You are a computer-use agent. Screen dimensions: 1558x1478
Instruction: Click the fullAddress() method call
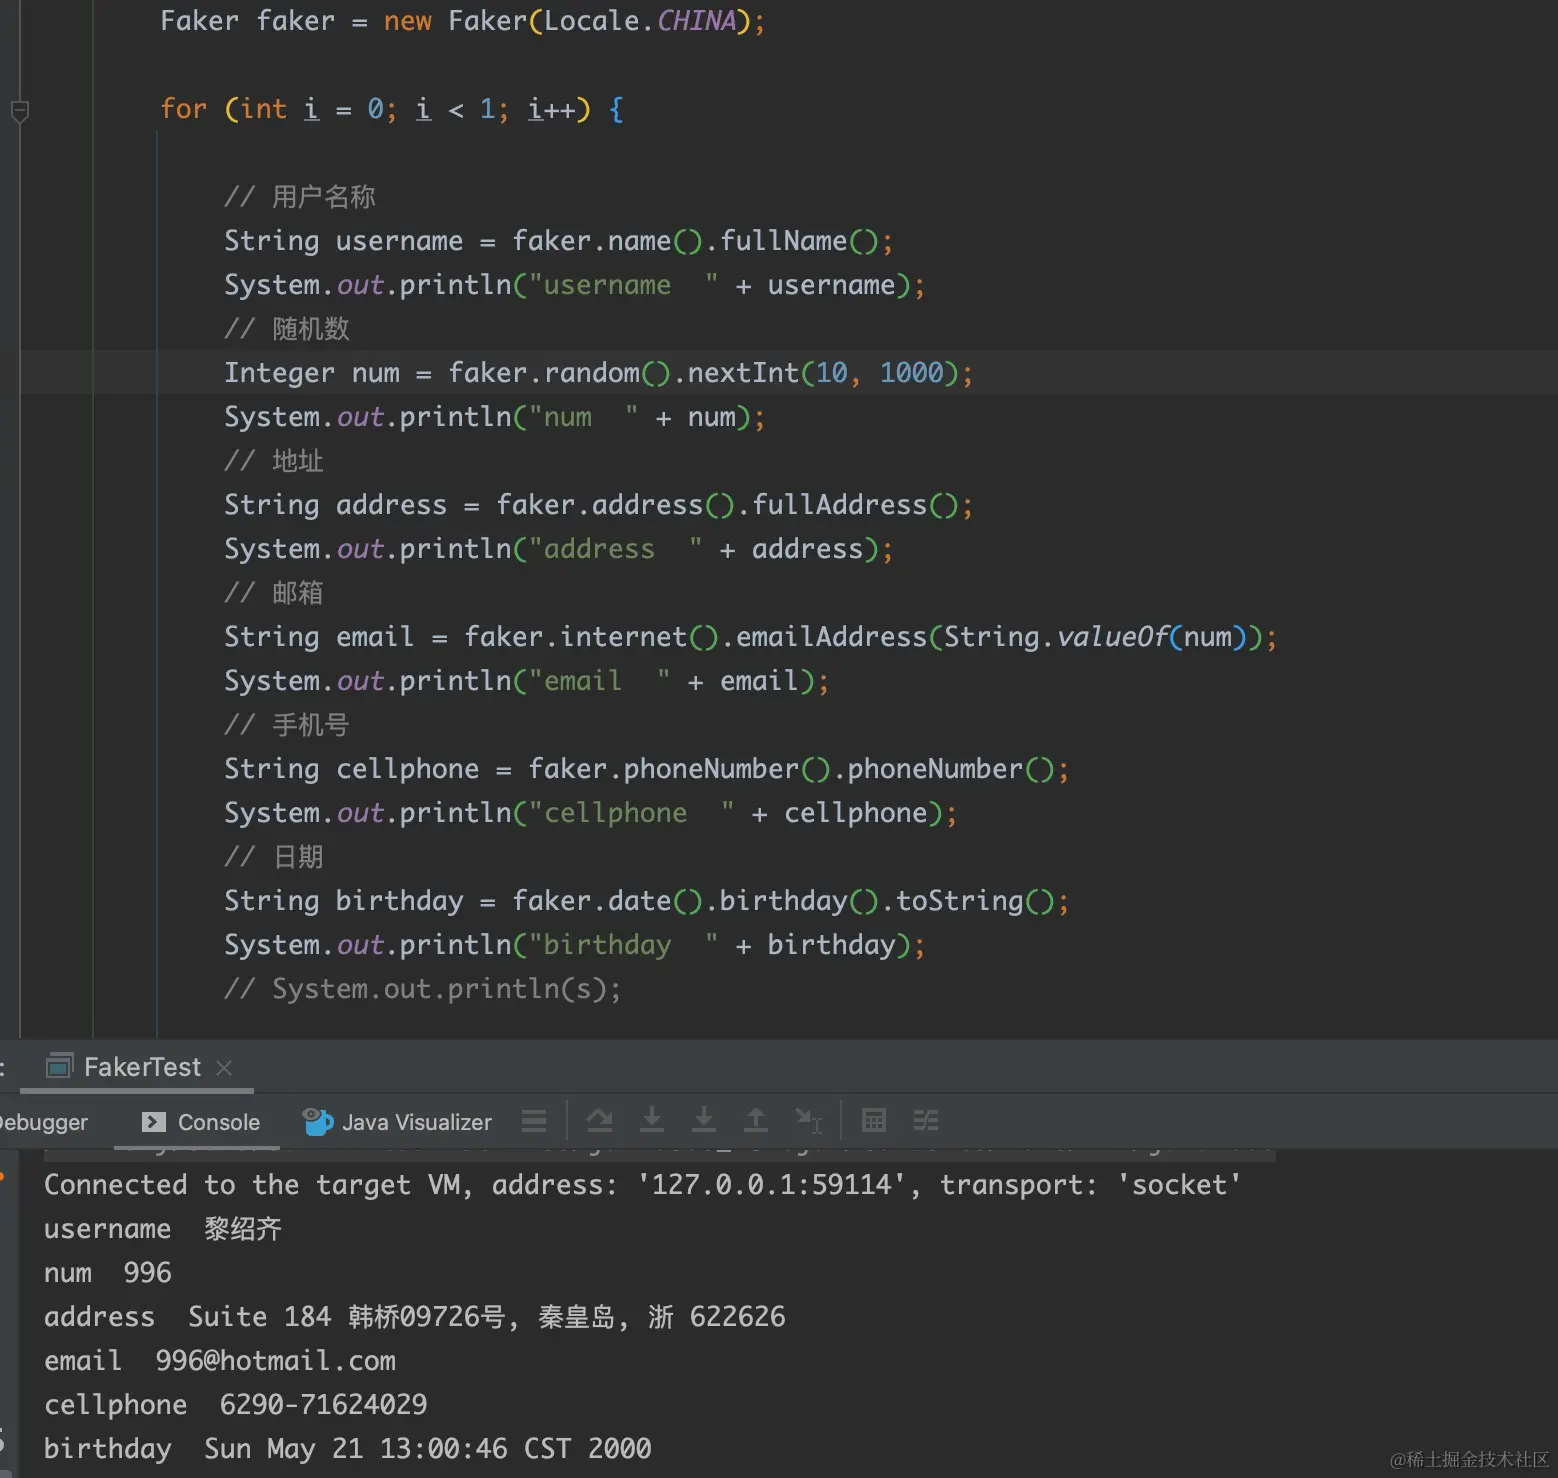pyautogui.click(x=855, y=505)
